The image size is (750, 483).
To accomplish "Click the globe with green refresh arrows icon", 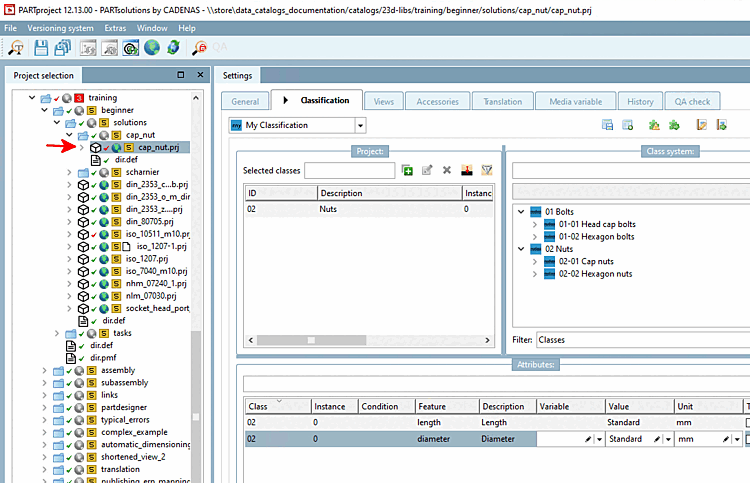I will (173, 47).
